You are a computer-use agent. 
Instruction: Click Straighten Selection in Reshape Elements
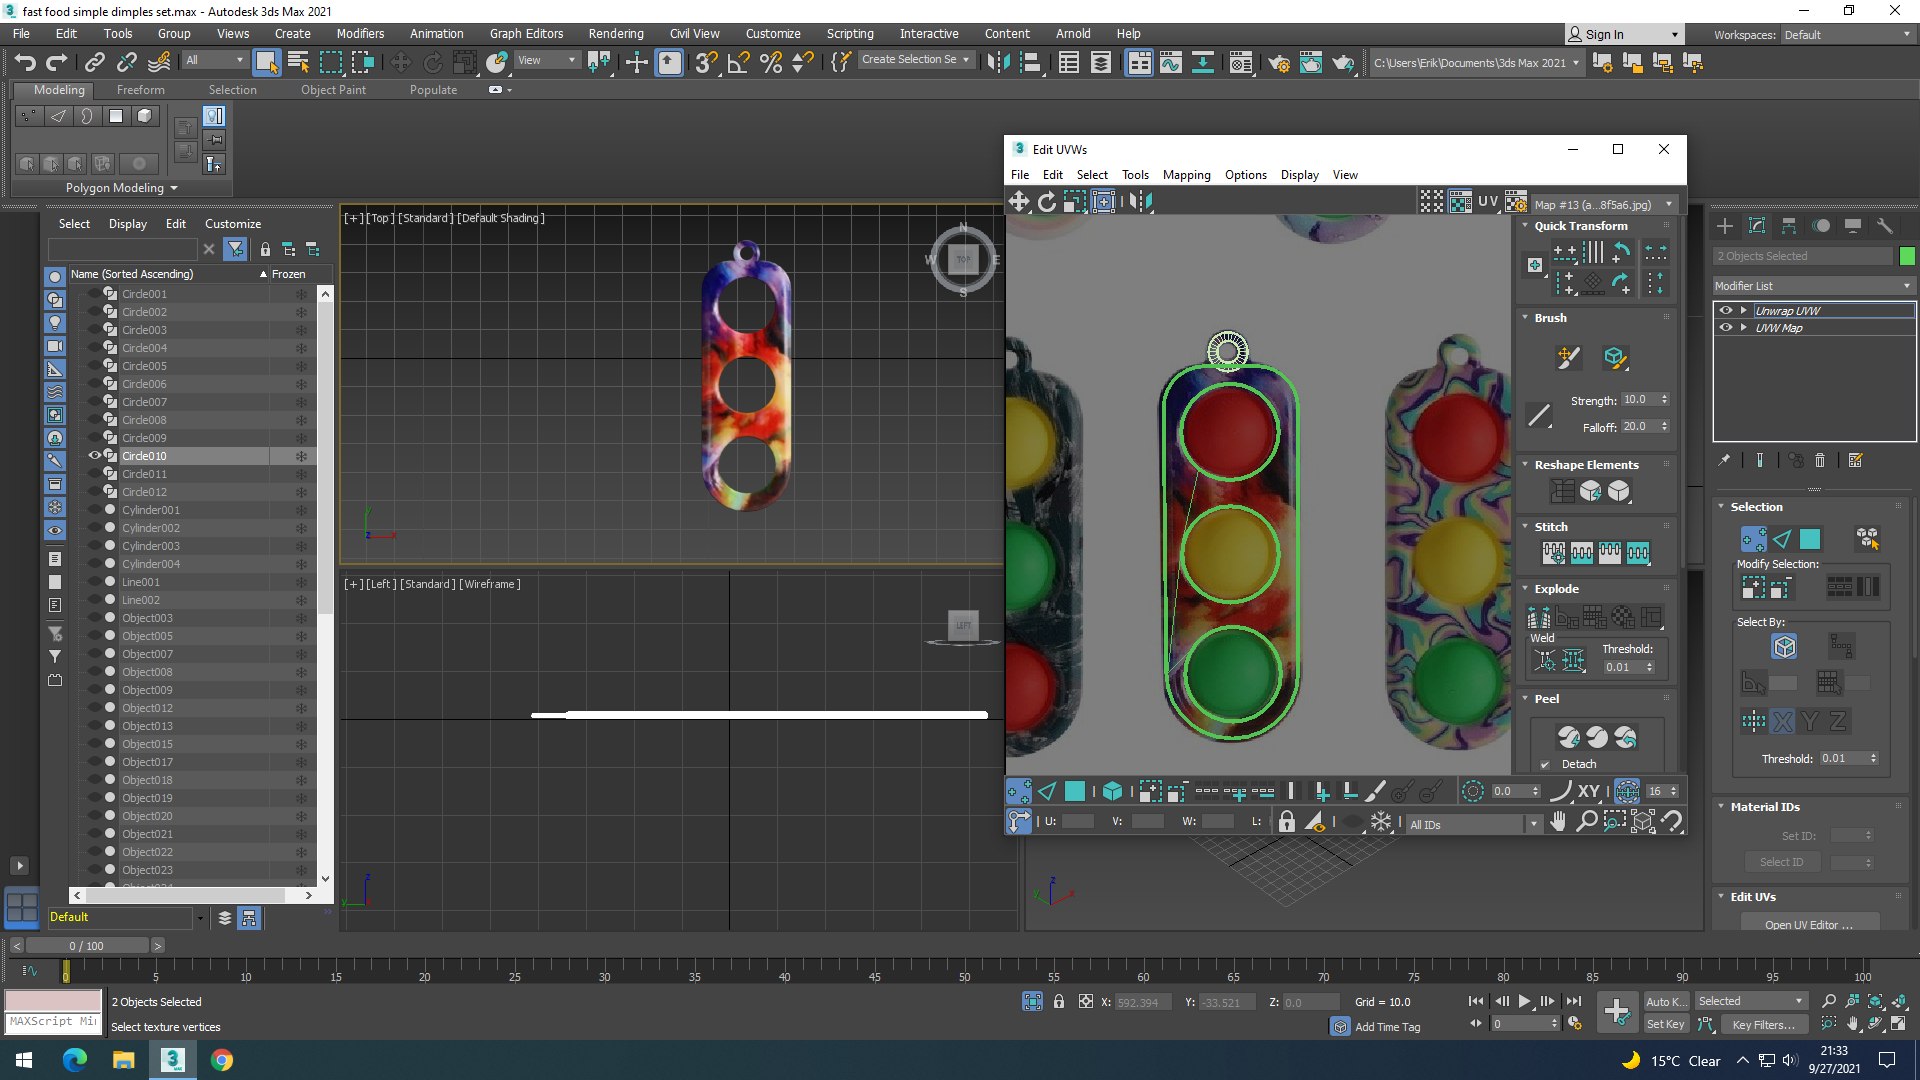pyautogui.click(x=1562, y=491)
